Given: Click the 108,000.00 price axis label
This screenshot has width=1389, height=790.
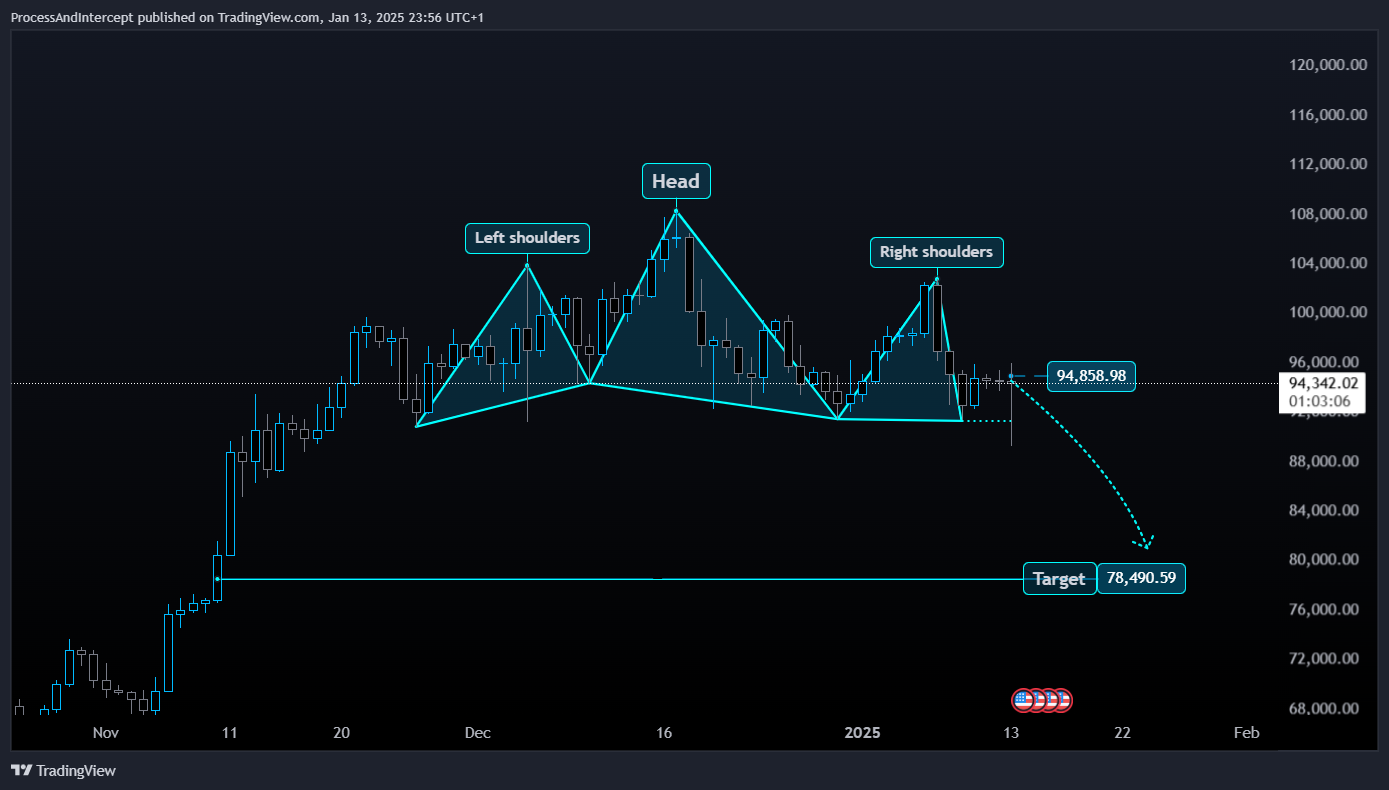Looking at the screenshot, I should (x=1327, y=214).
